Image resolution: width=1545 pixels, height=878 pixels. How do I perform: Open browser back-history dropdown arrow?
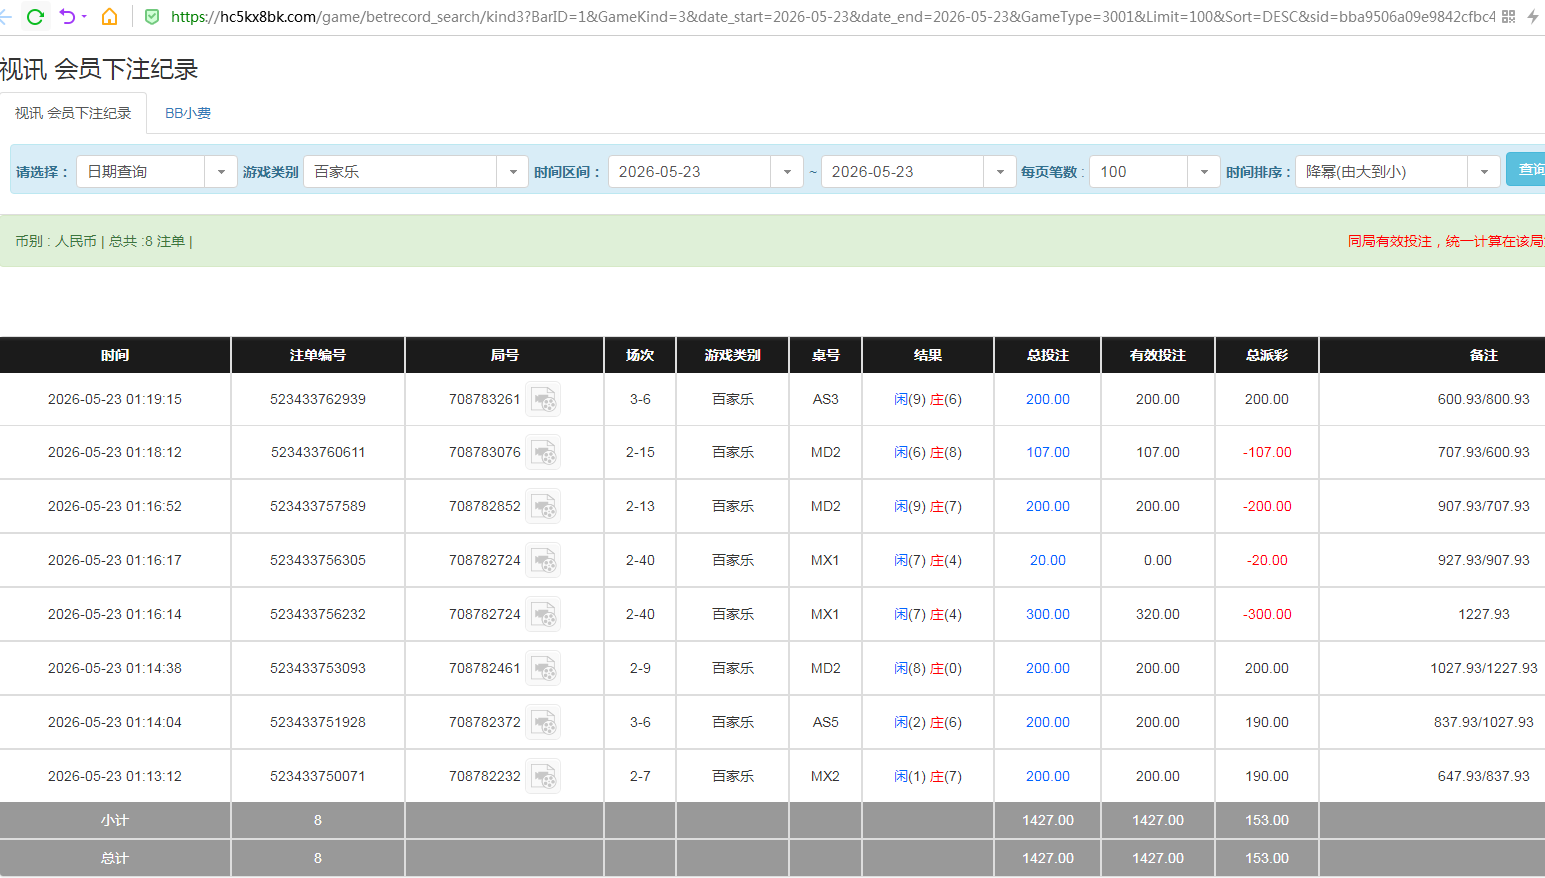point(84,17)
